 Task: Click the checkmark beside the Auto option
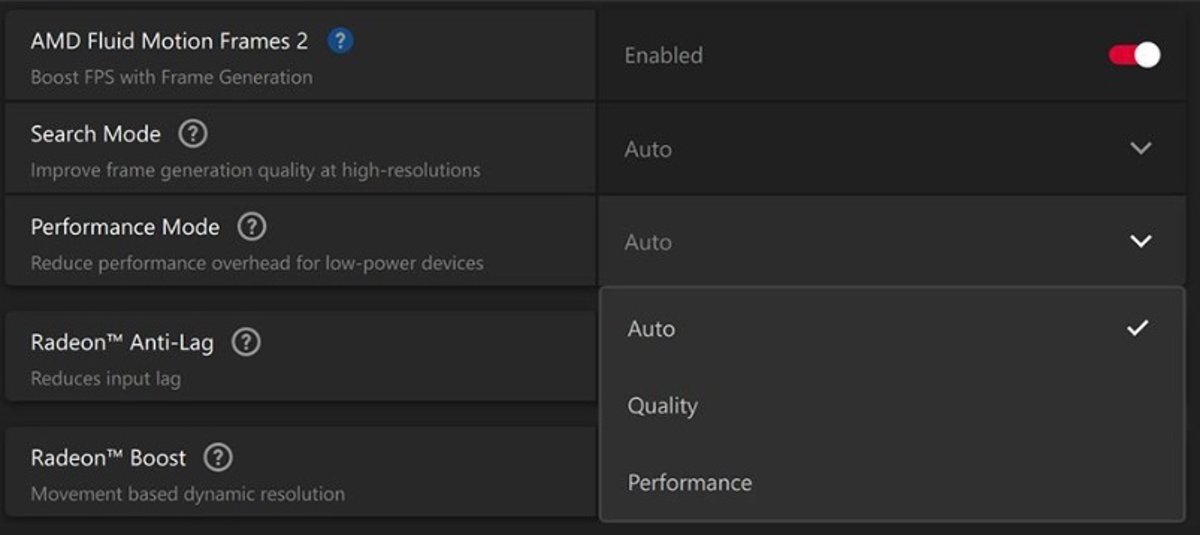point(1137,328)
